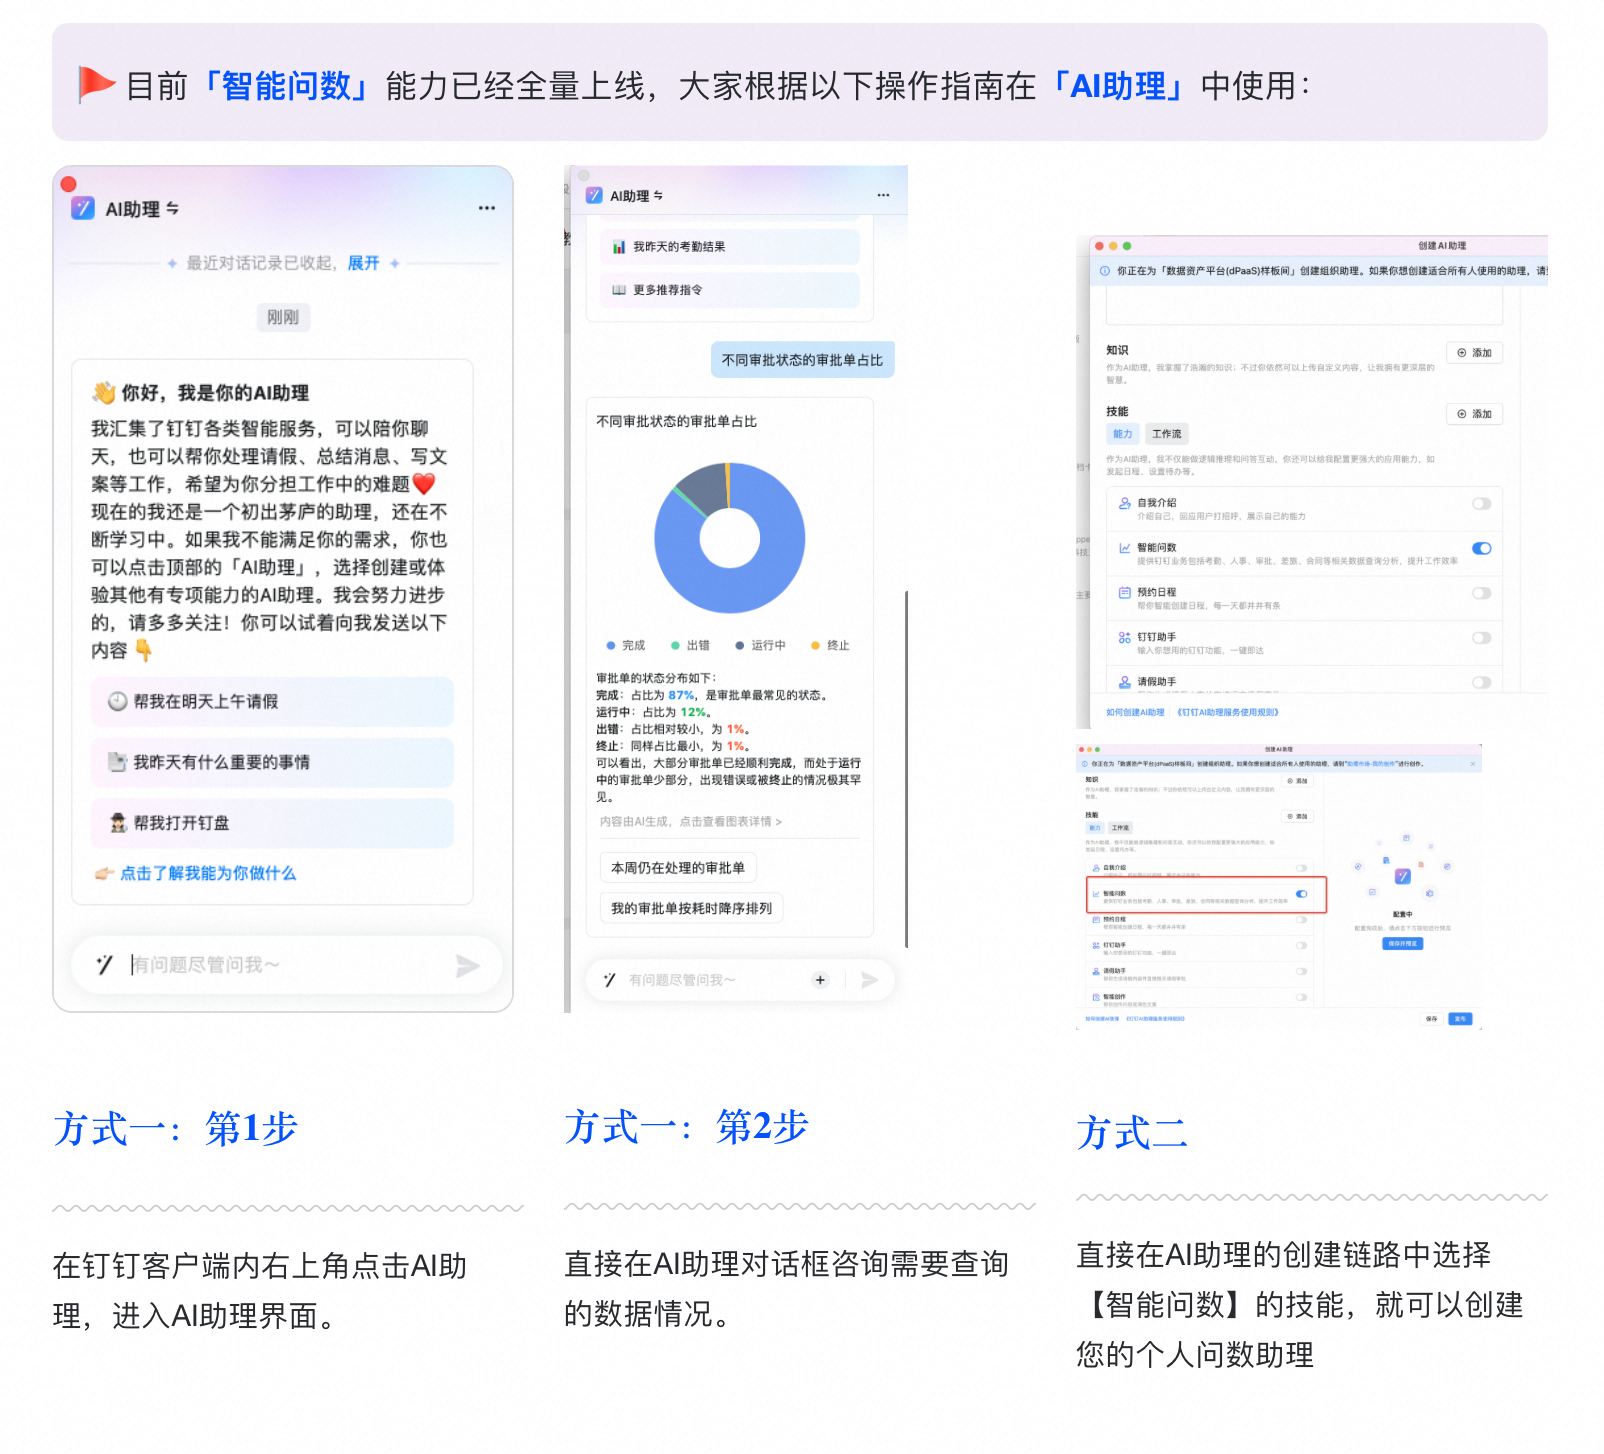Click the 自我介绍 skill icon in upper window
1604x1454 pixels.
click(1125, 504)
